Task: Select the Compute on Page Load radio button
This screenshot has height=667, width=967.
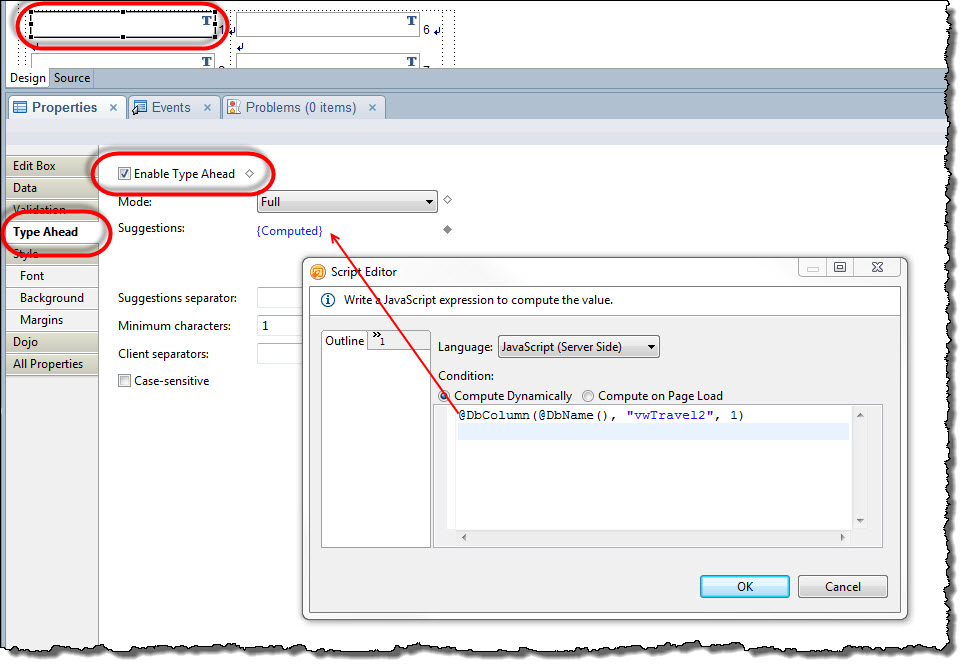Action: click(x=588, y=396)
